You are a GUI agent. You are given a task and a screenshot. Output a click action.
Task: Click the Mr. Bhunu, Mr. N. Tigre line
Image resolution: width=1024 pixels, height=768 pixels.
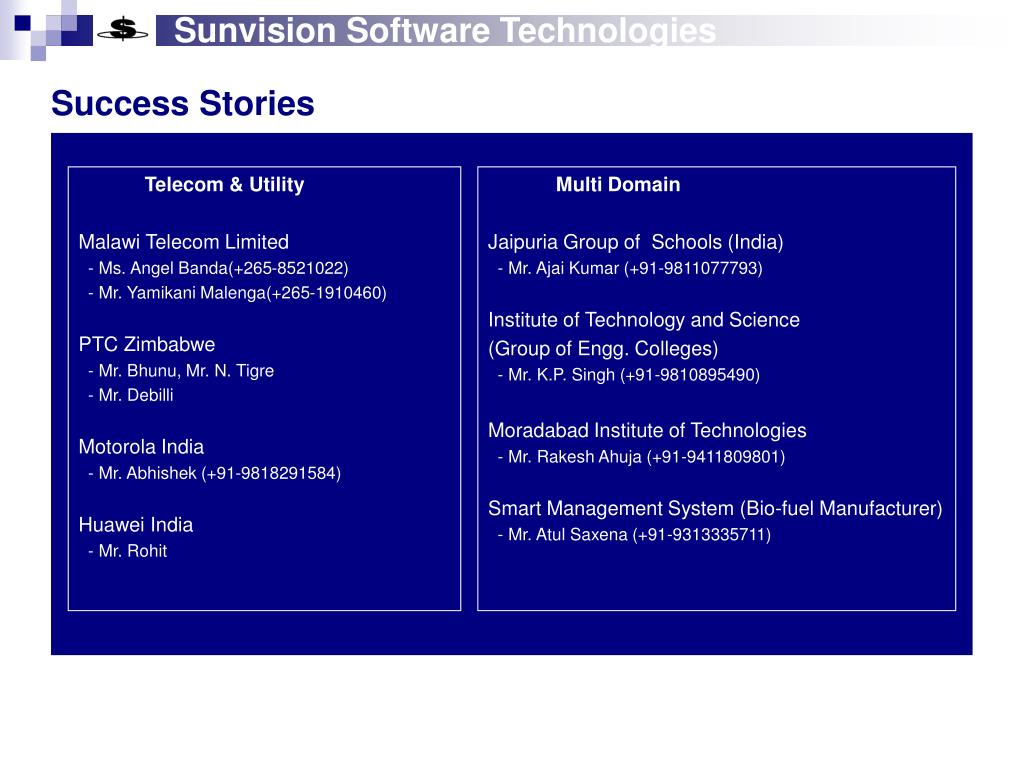tap(181, 371)
